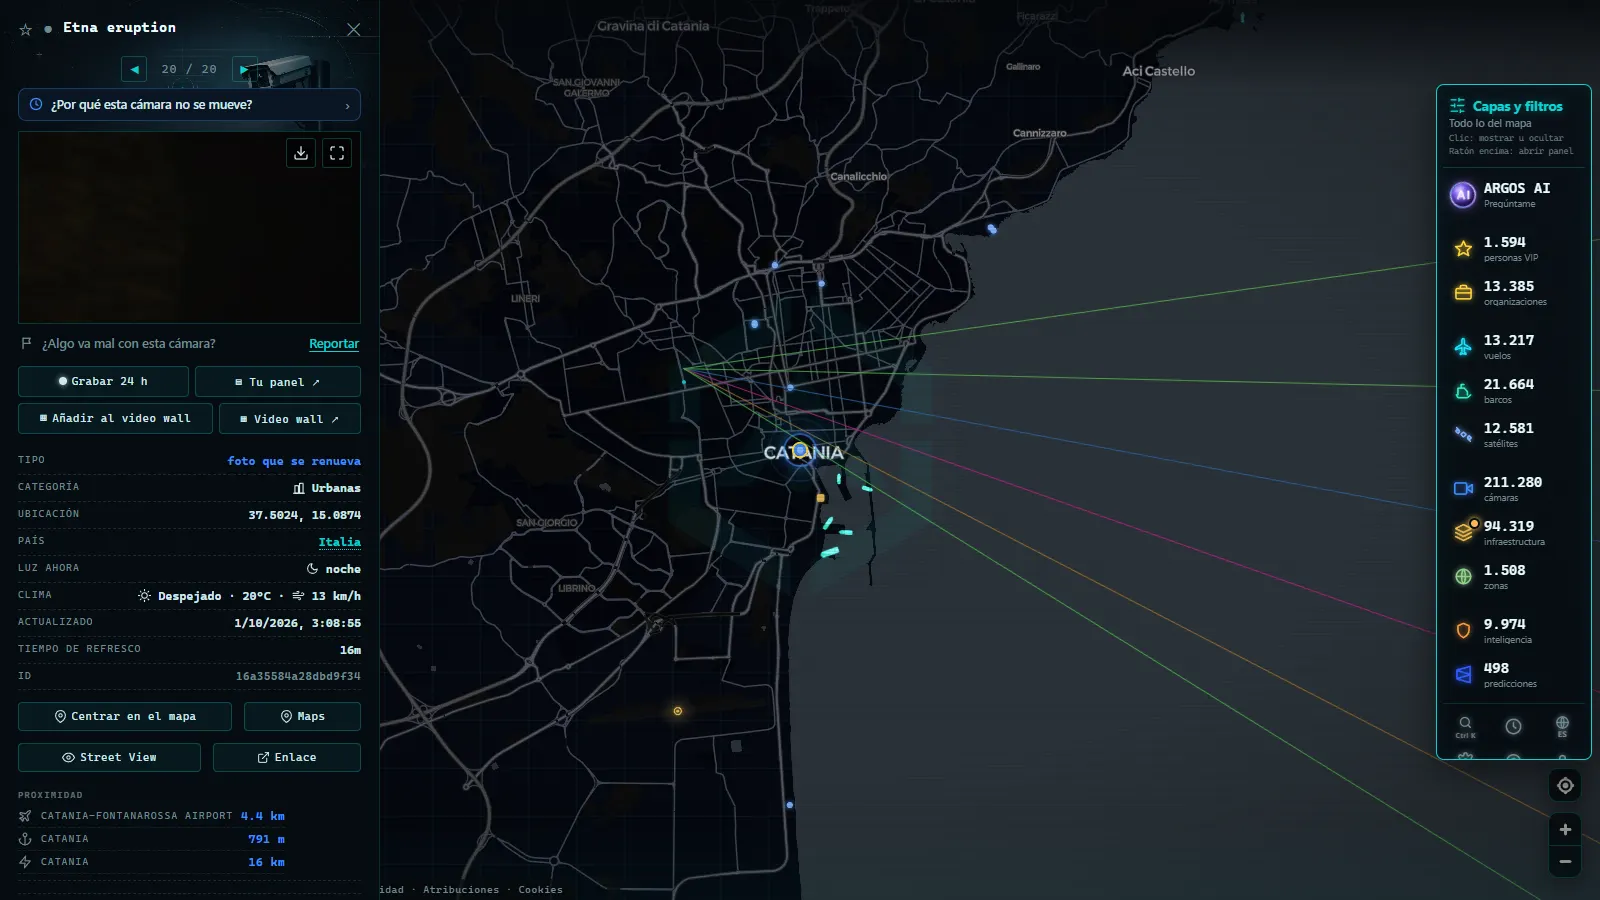Screen dimensions: 1600x900
Task: Open the clock history icon
Action: [x=1514, y=726]
